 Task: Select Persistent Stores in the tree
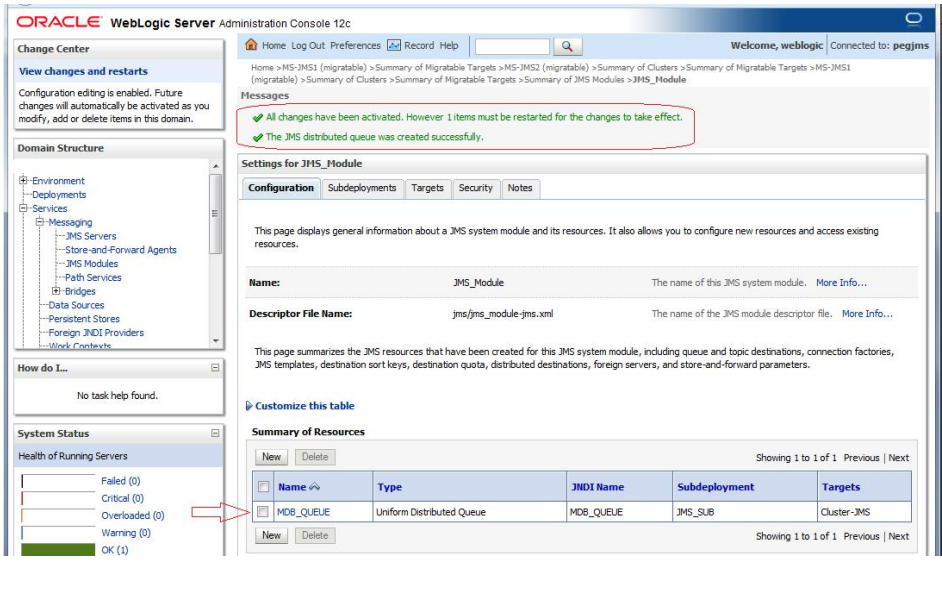84,319
